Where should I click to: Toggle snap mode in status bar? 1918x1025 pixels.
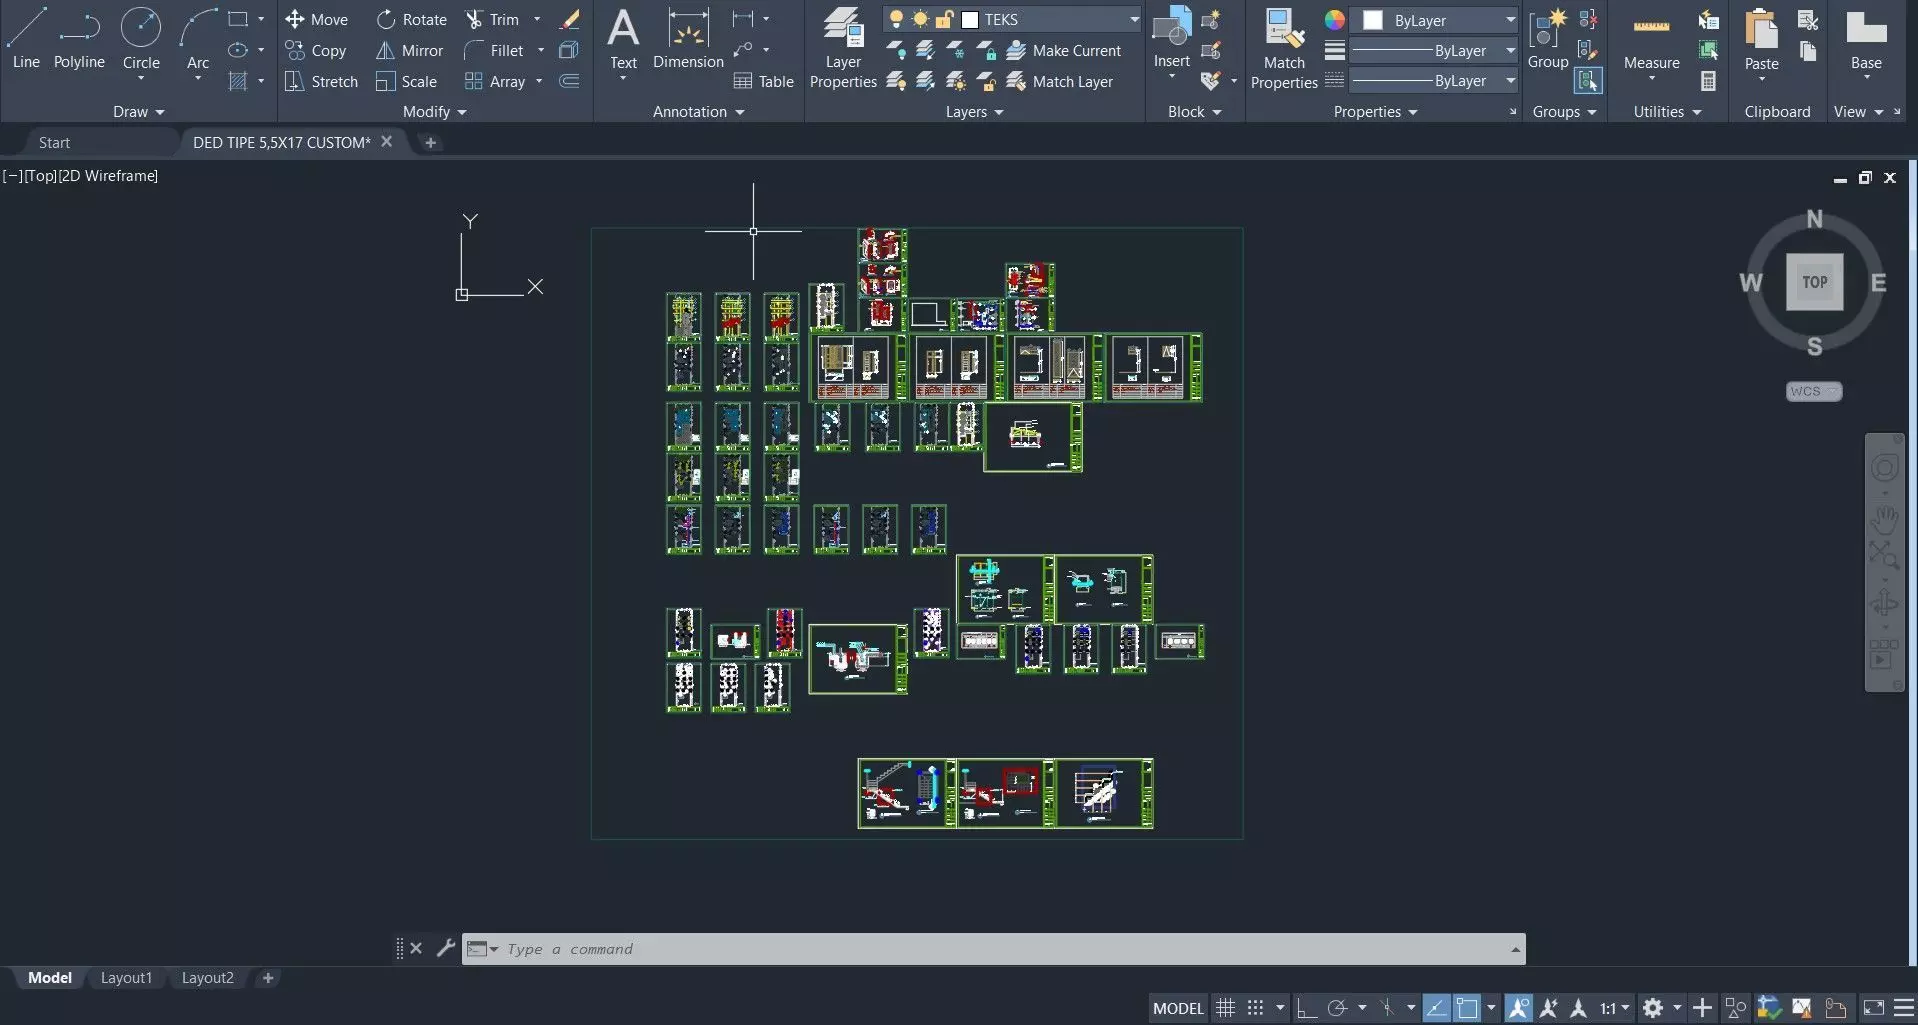1256,1008
